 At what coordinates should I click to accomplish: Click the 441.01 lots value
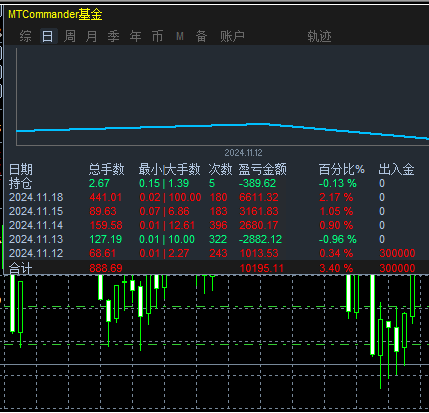pos(106,197)
